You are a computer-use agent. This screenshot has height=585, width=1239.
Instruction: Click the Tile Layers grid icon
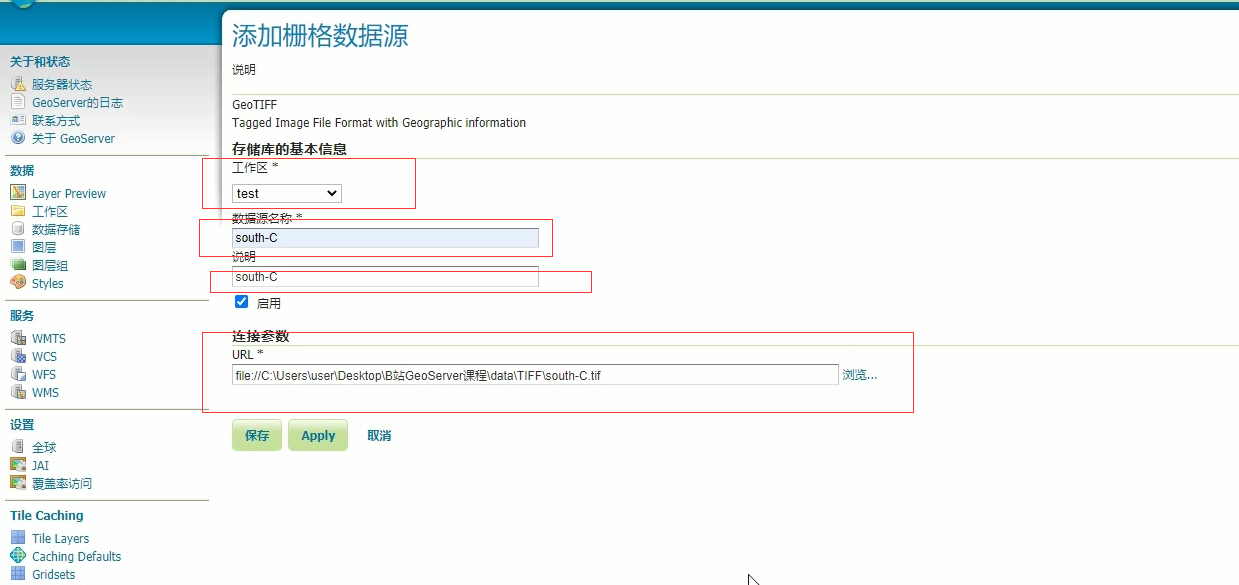18,538
